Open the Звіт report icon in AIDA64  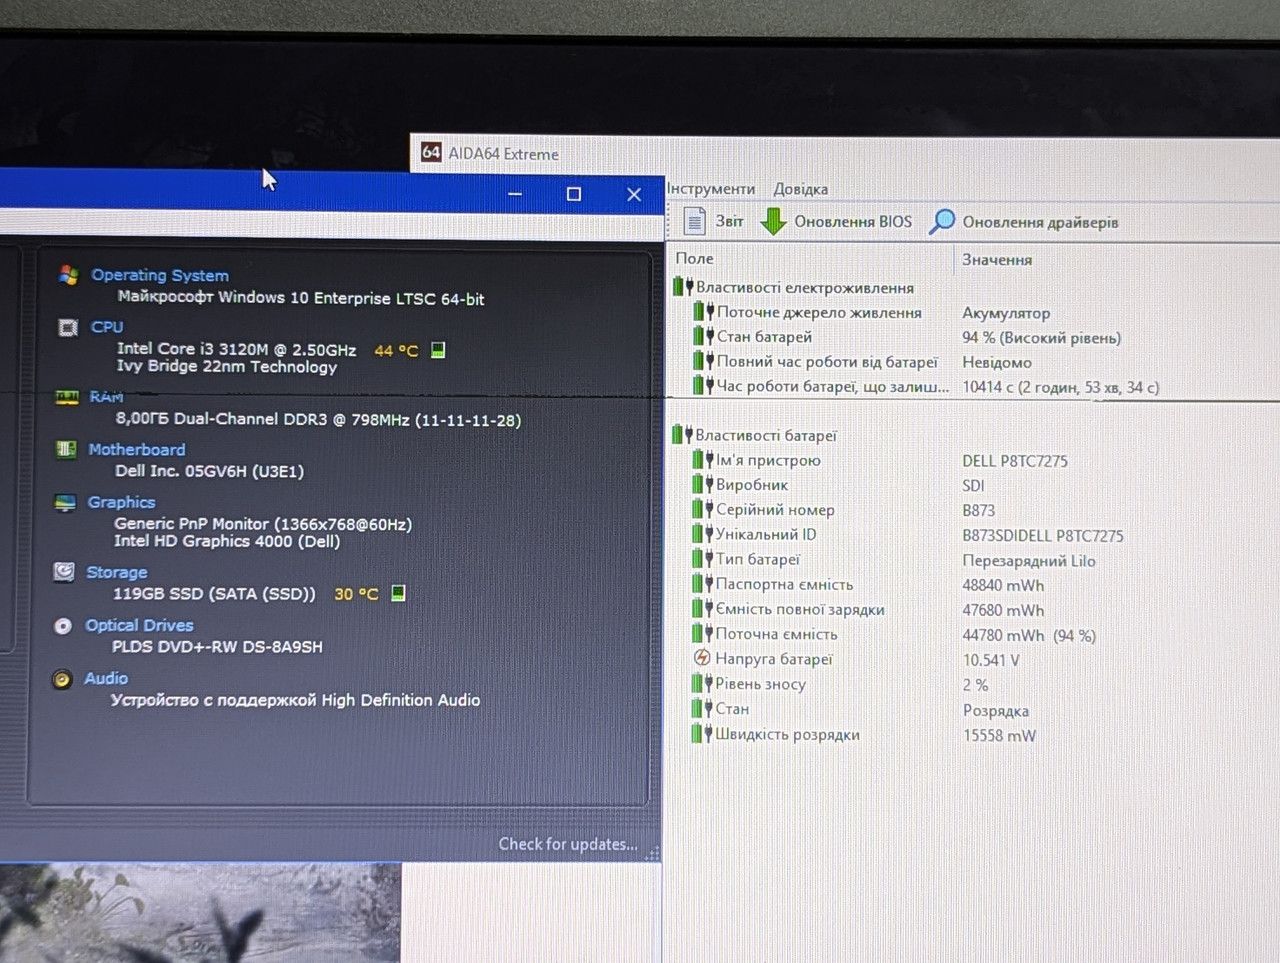coord(695,221)
